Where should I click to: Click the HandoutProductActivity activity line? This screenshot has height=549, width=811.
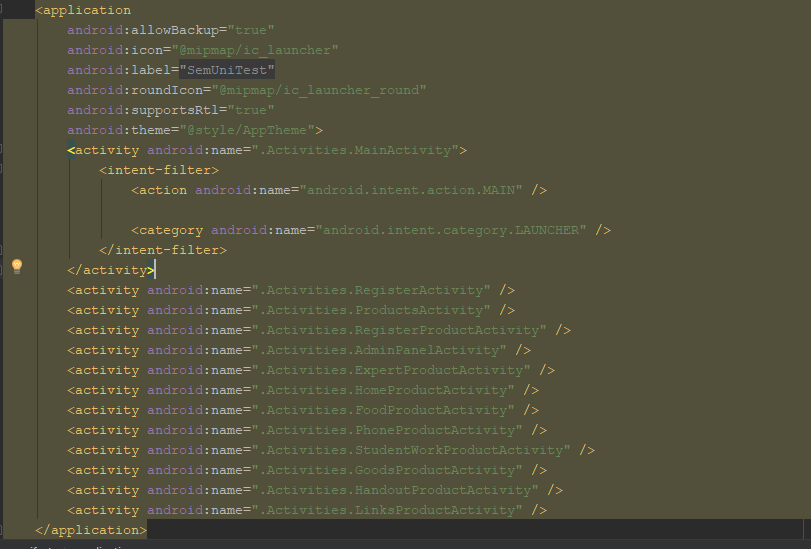(x=315, y=490)
